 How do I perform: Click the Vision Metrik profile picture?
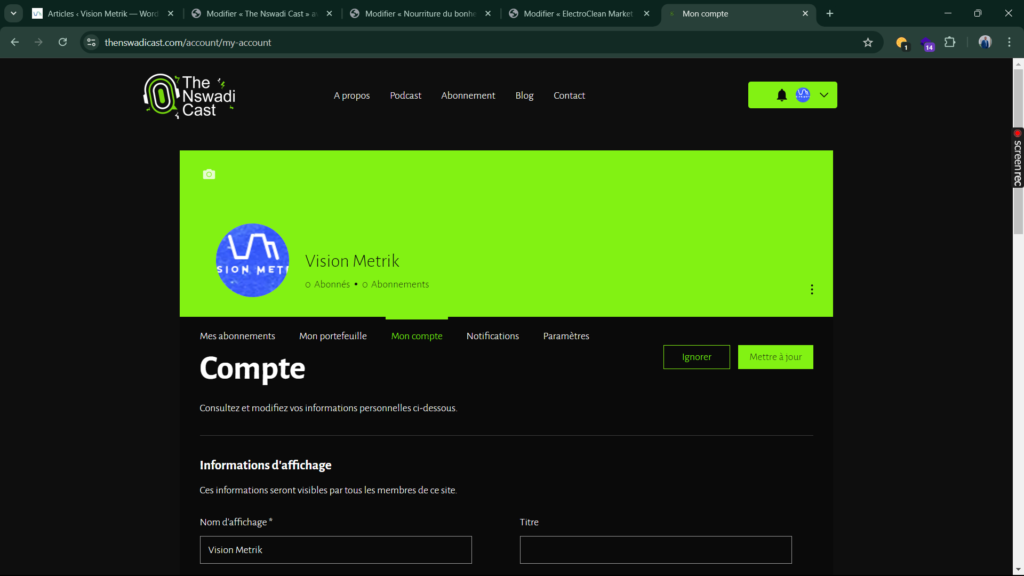253,260
